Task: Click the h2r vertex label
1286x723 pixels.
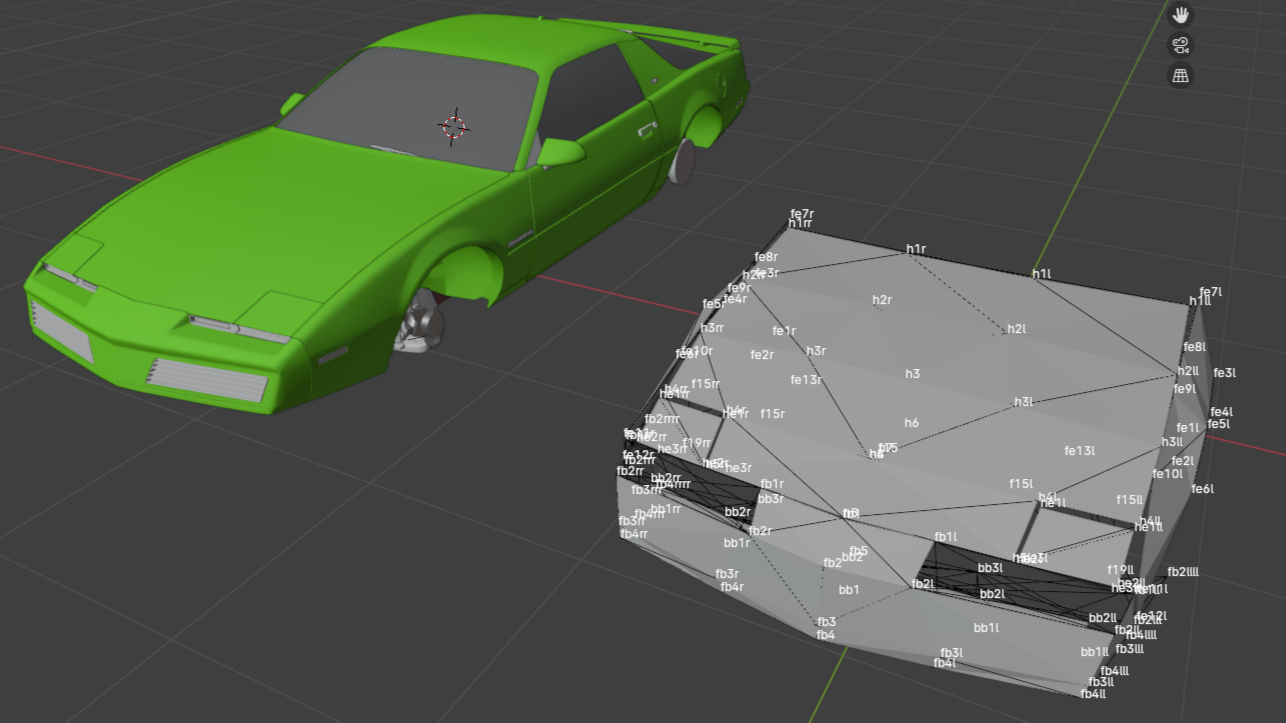Action: click(x=881, y=300)
